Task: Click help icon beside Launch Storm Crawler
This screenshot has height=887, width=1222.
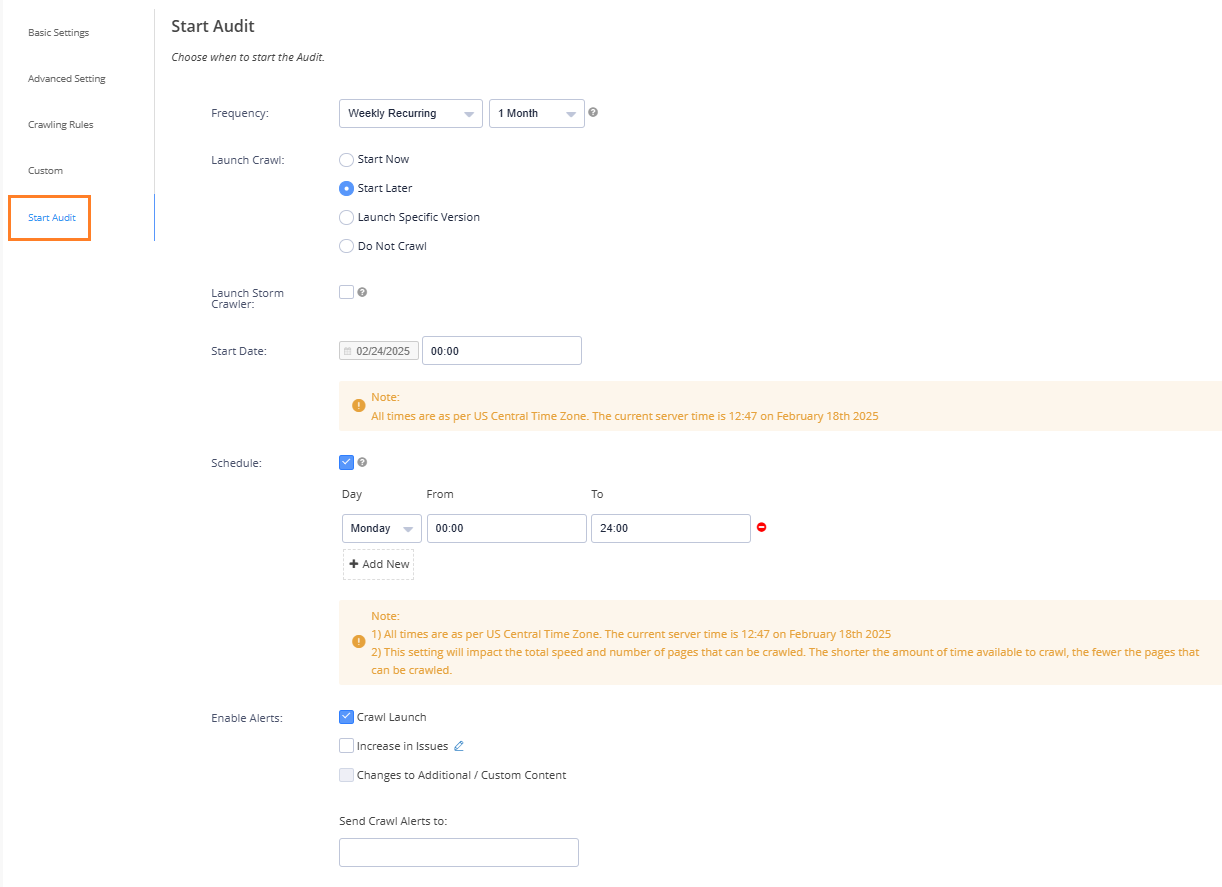Action: coord(362,292)
